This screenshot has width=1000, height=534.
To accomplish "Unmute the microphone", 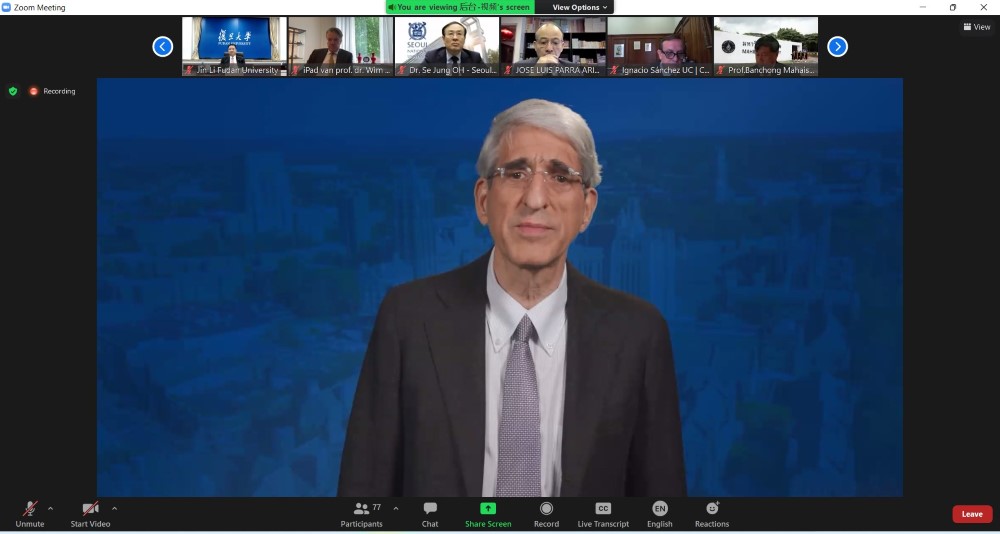I will (x=30, y=509).
